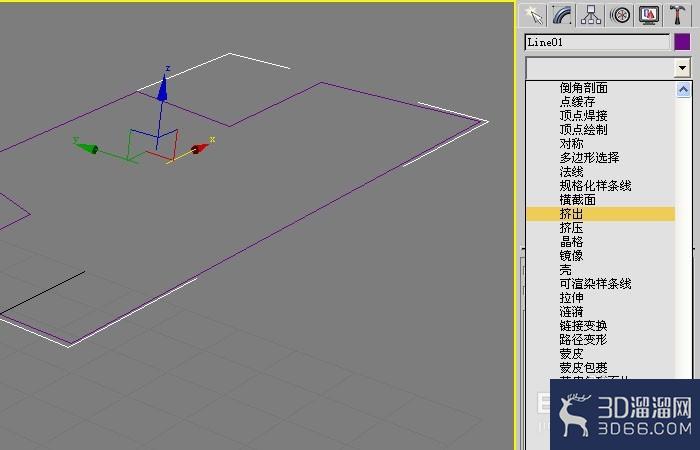Click the modifier list scroll-up arrow
The image size is (700, 450).
(x=683, y=90)
